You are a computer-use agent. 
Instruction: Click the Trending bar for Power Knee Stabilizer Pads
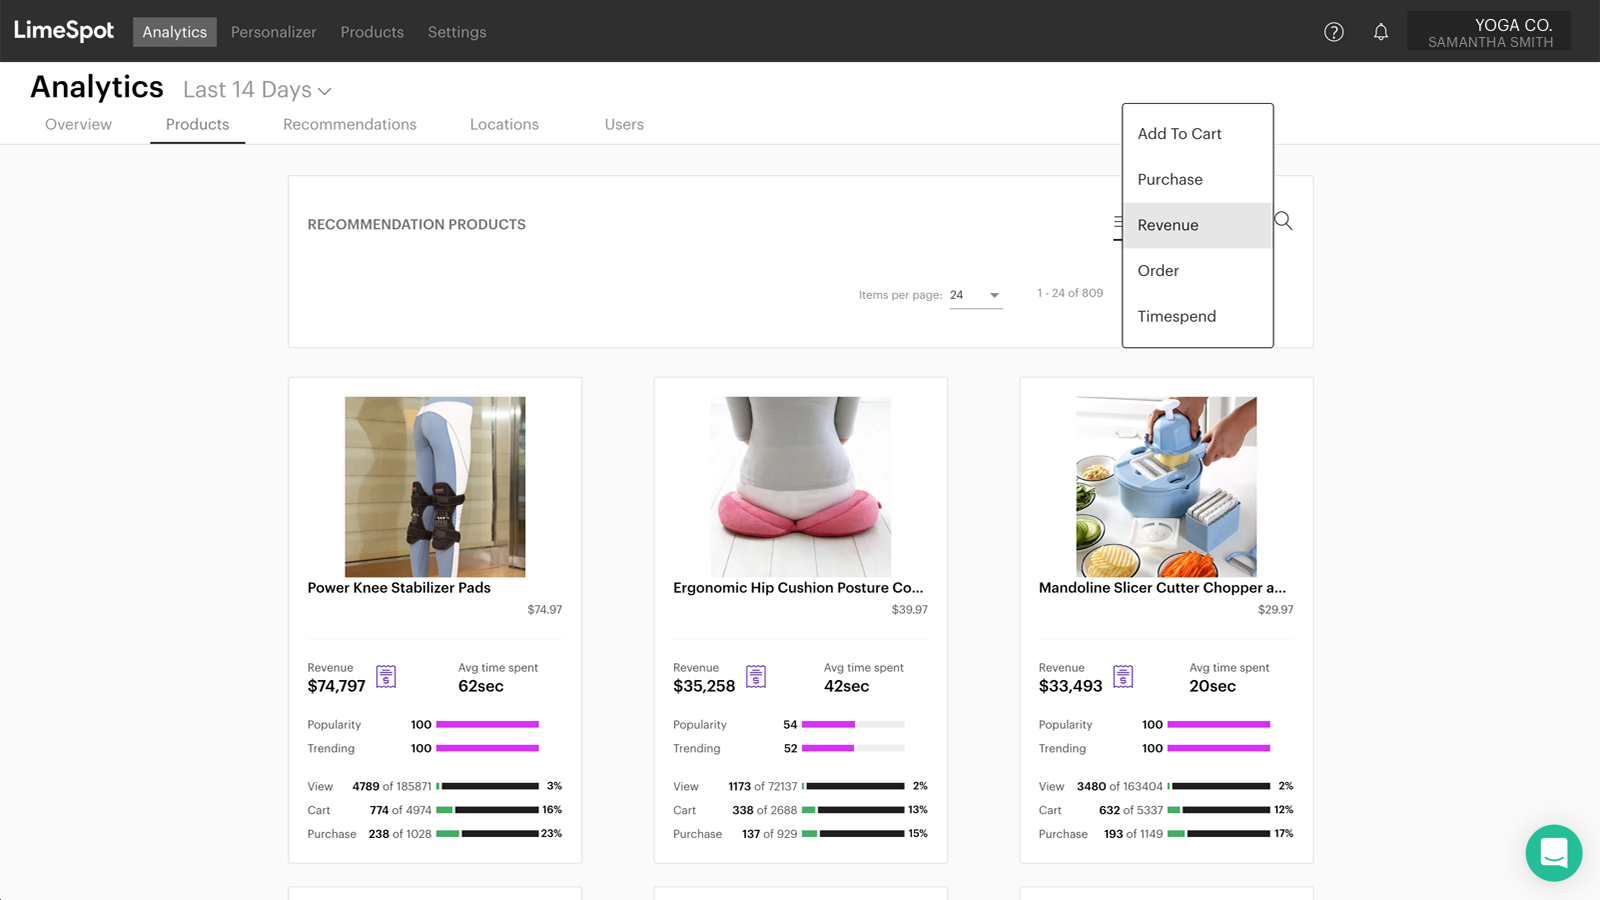tap(487, 748)
